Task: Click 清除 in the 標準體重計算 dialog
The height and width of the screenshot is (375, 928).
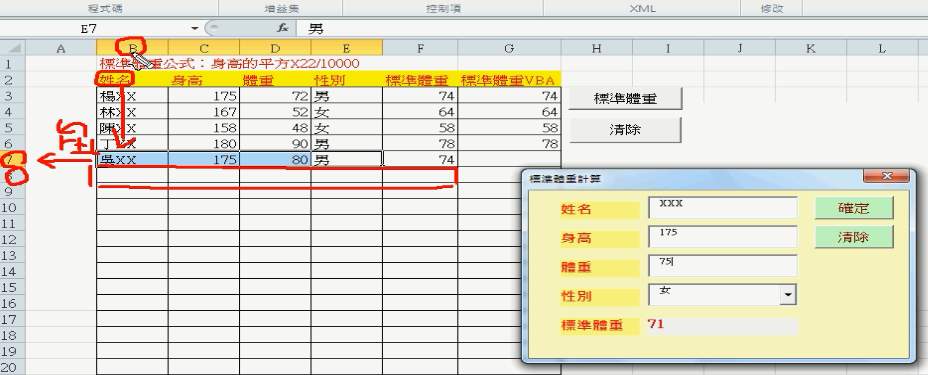Action: click(x=853, y=237)
